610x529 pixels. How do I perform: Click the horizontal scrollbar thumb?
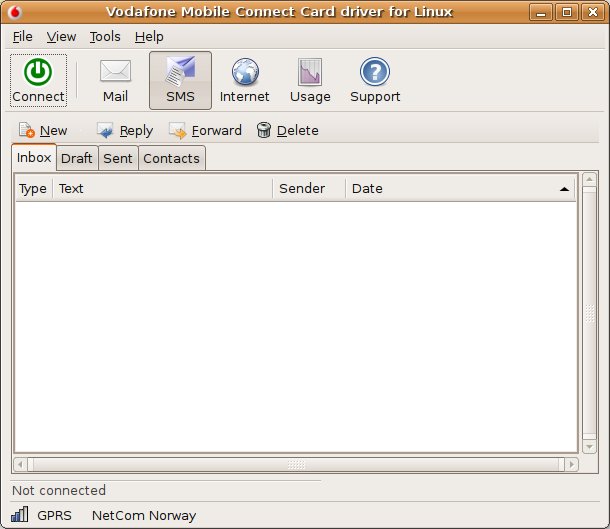(x=296, y=464)
